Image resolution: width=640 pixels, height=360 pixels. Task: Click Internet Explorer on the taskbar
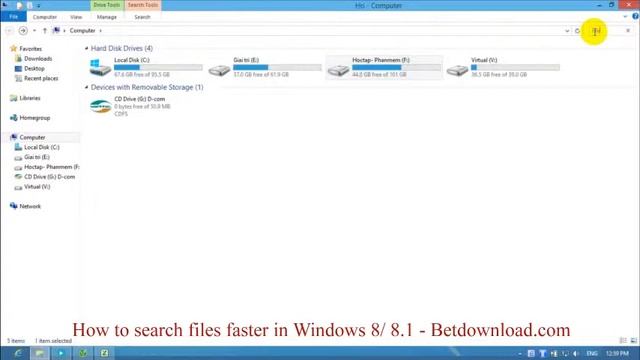click(18, 353)
